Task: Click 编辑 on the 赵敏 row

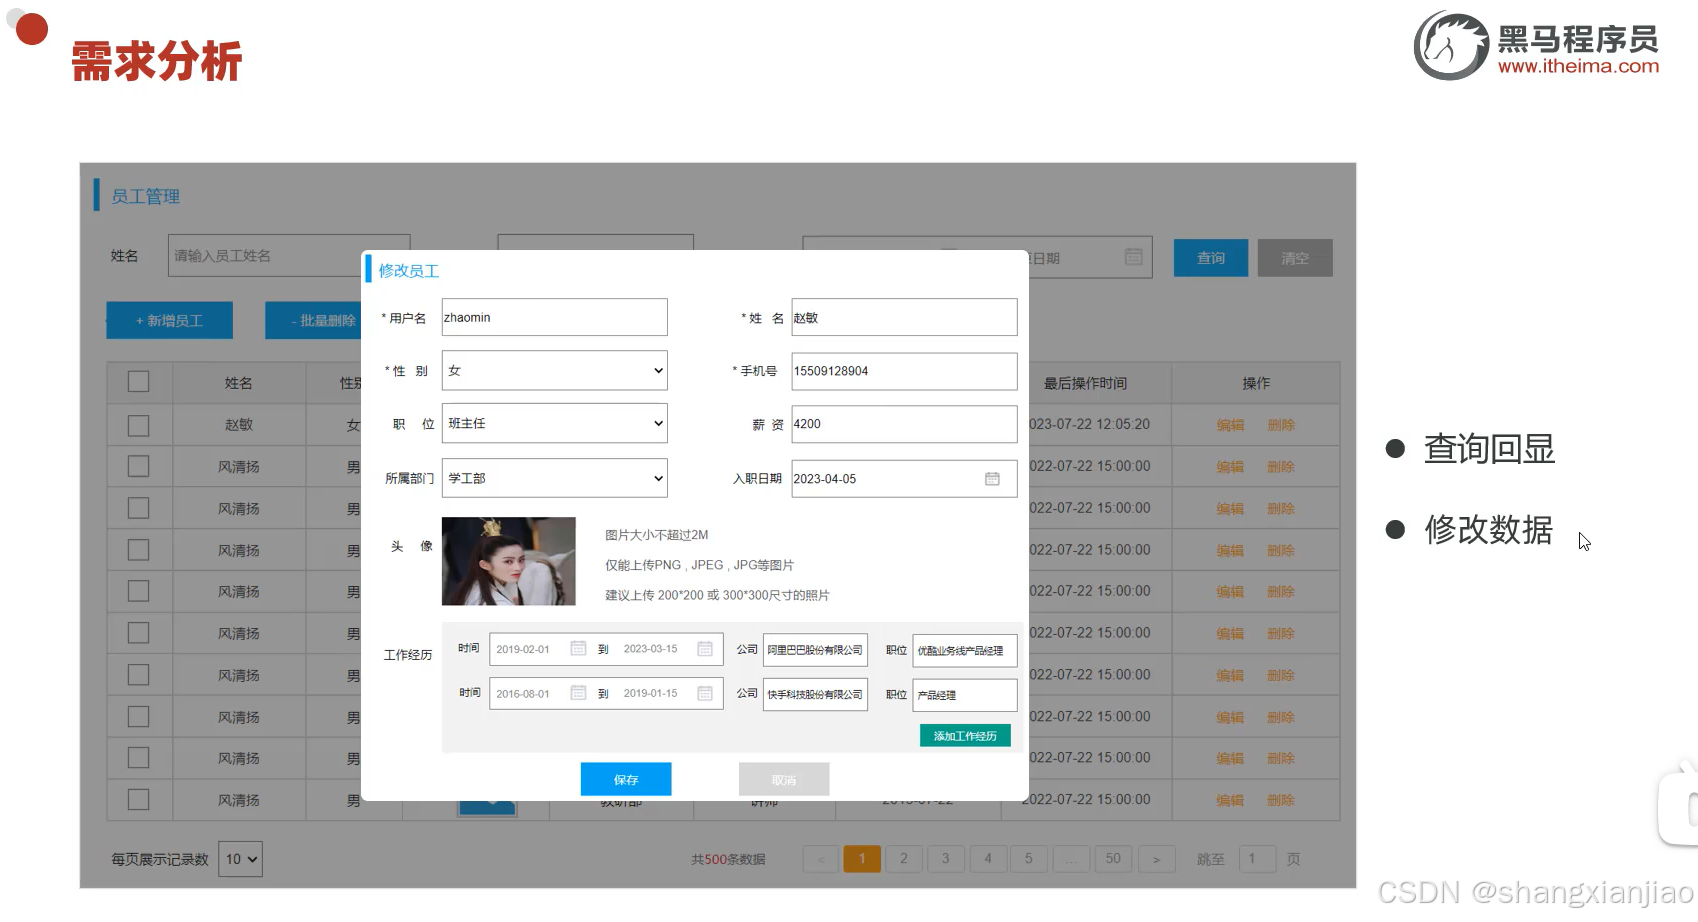Action: click(1229, 424)
